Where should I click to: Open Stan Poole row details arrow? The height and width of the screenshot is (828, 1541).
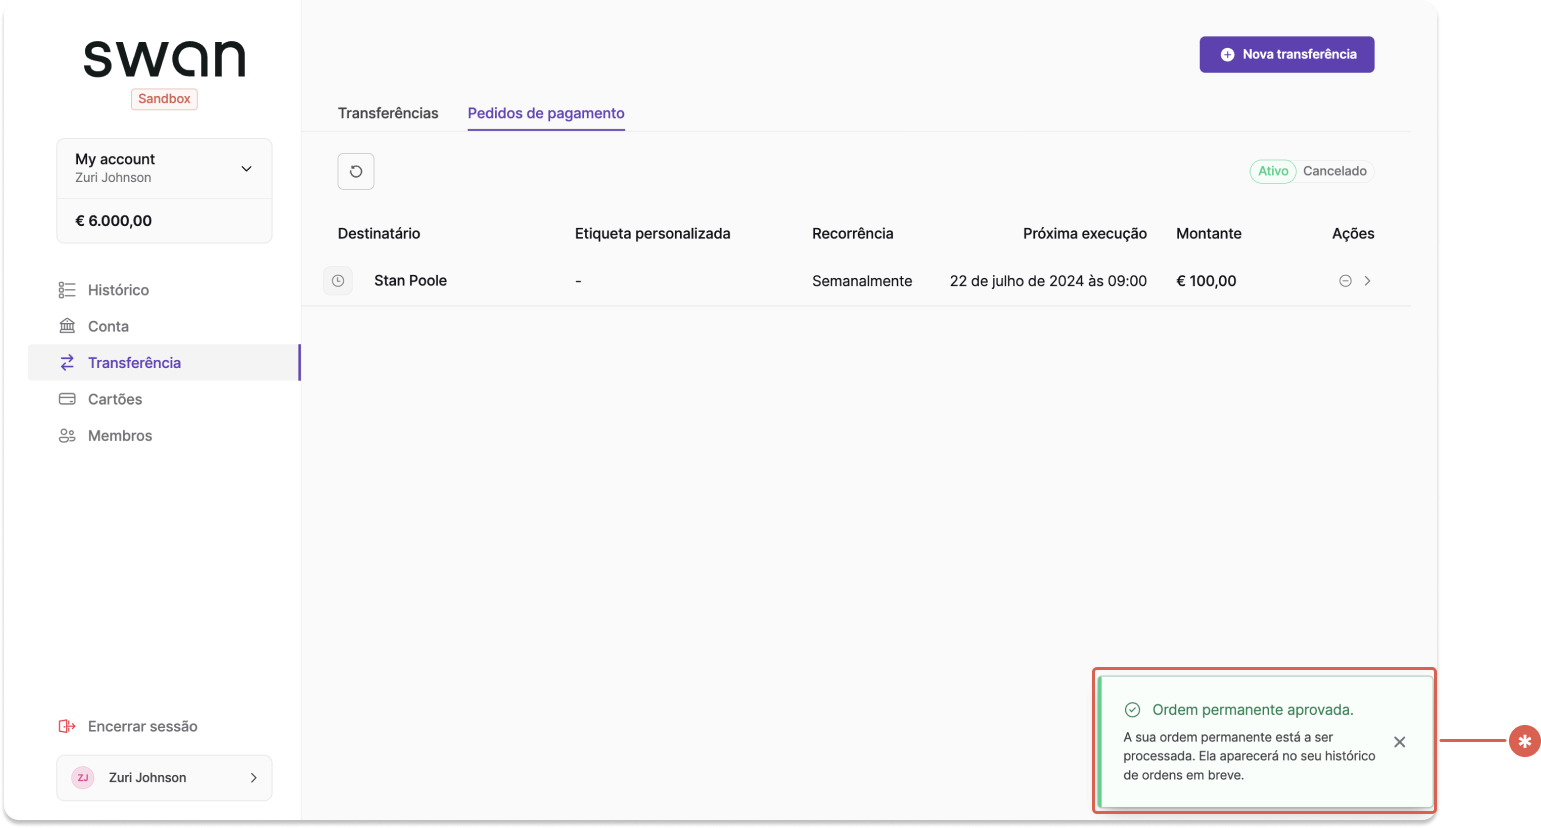click(x=1367, y=281)
